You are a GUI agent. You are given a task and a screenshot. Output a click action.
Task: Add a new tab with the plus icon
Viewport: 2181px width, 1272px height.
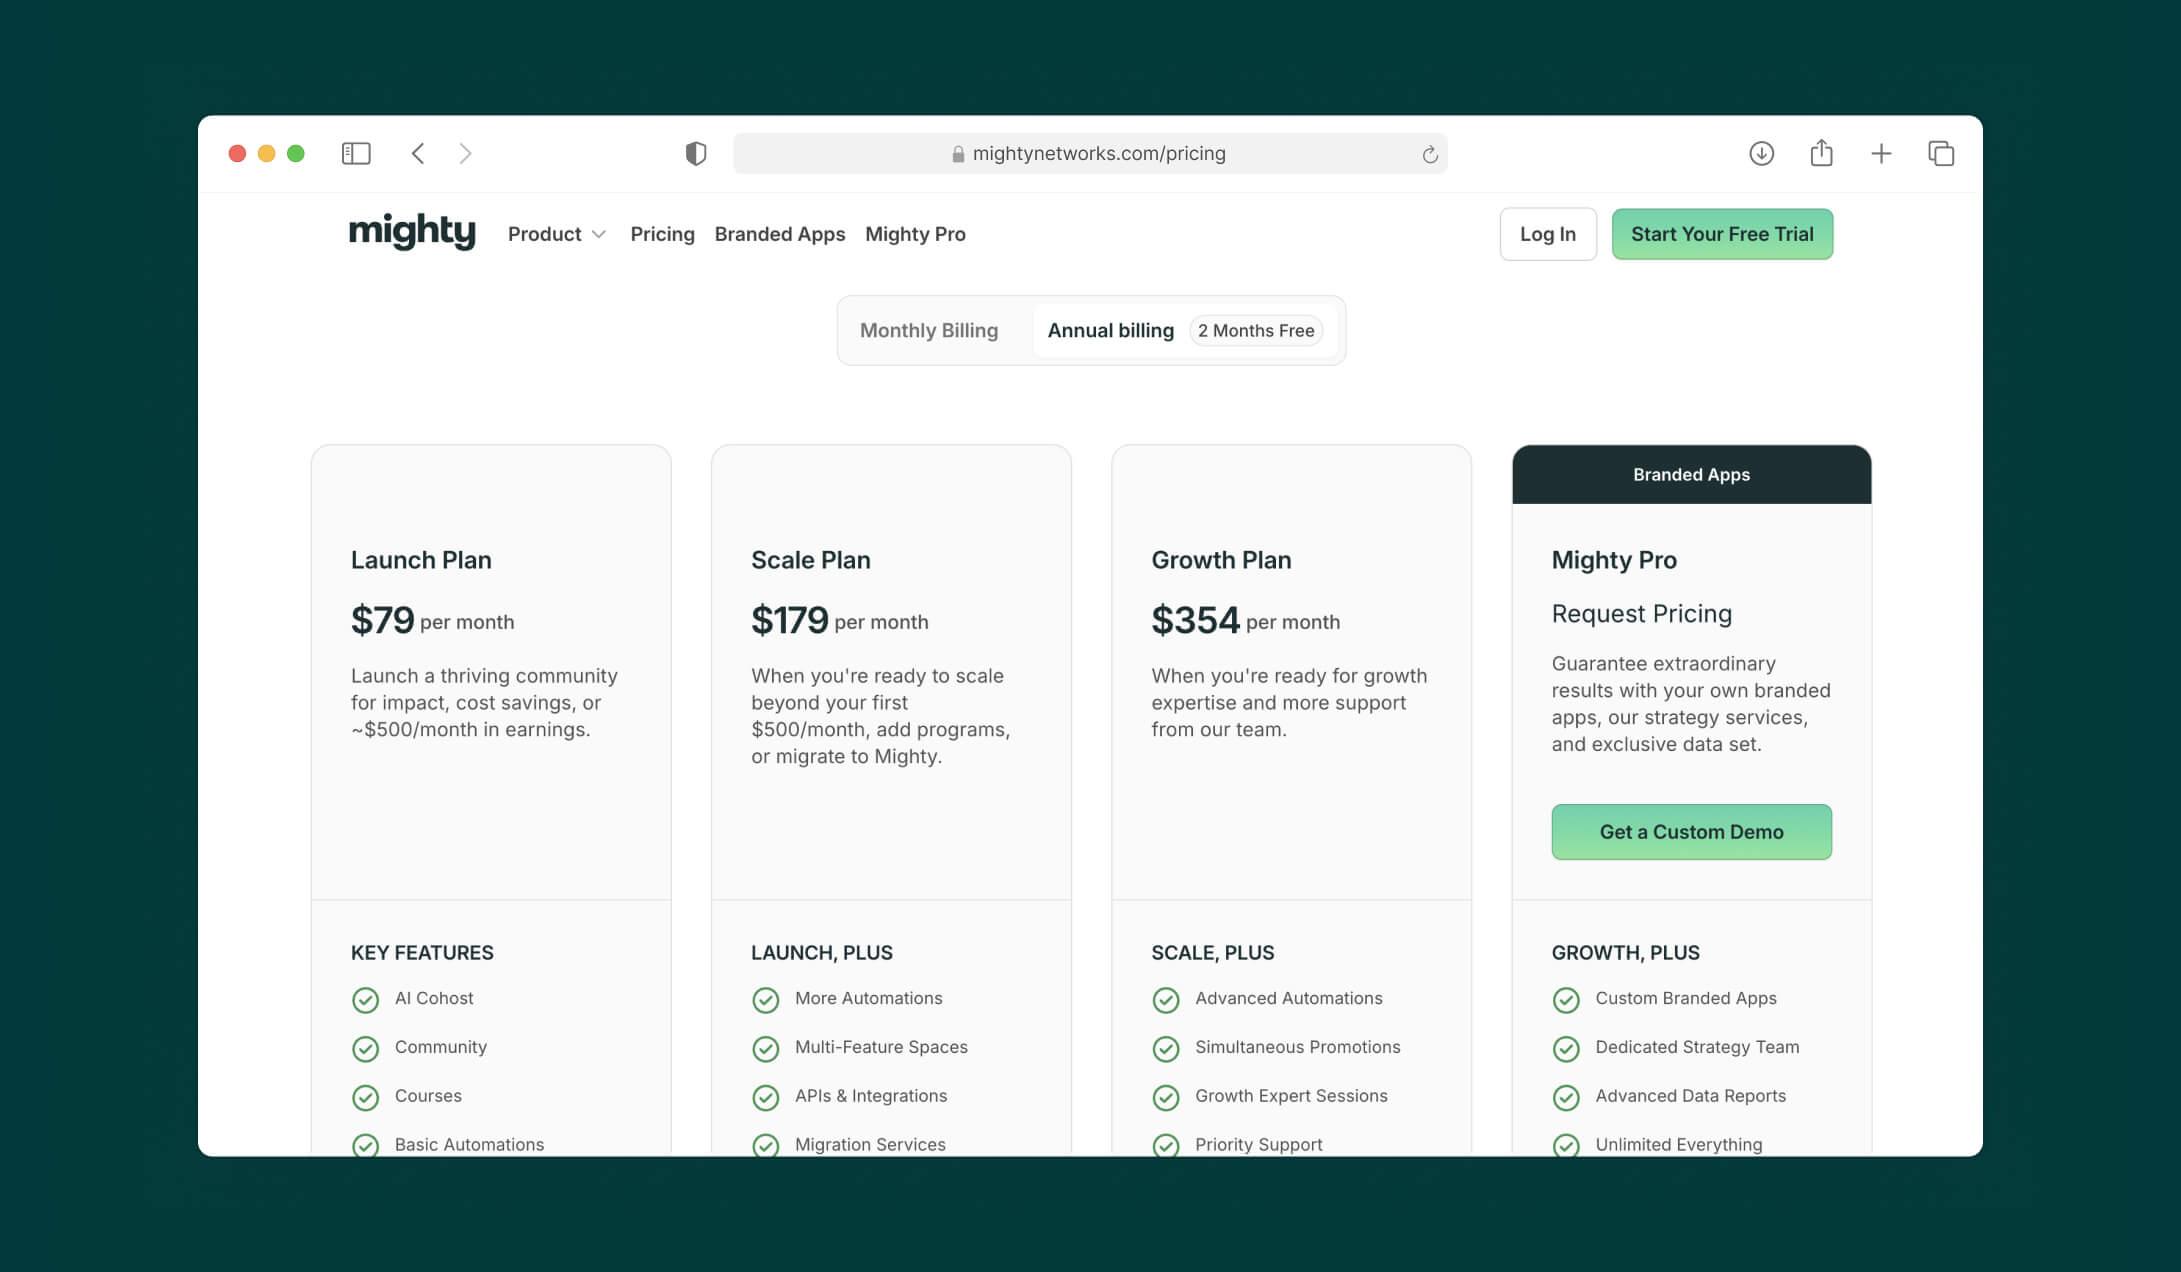click(1881, 153)
